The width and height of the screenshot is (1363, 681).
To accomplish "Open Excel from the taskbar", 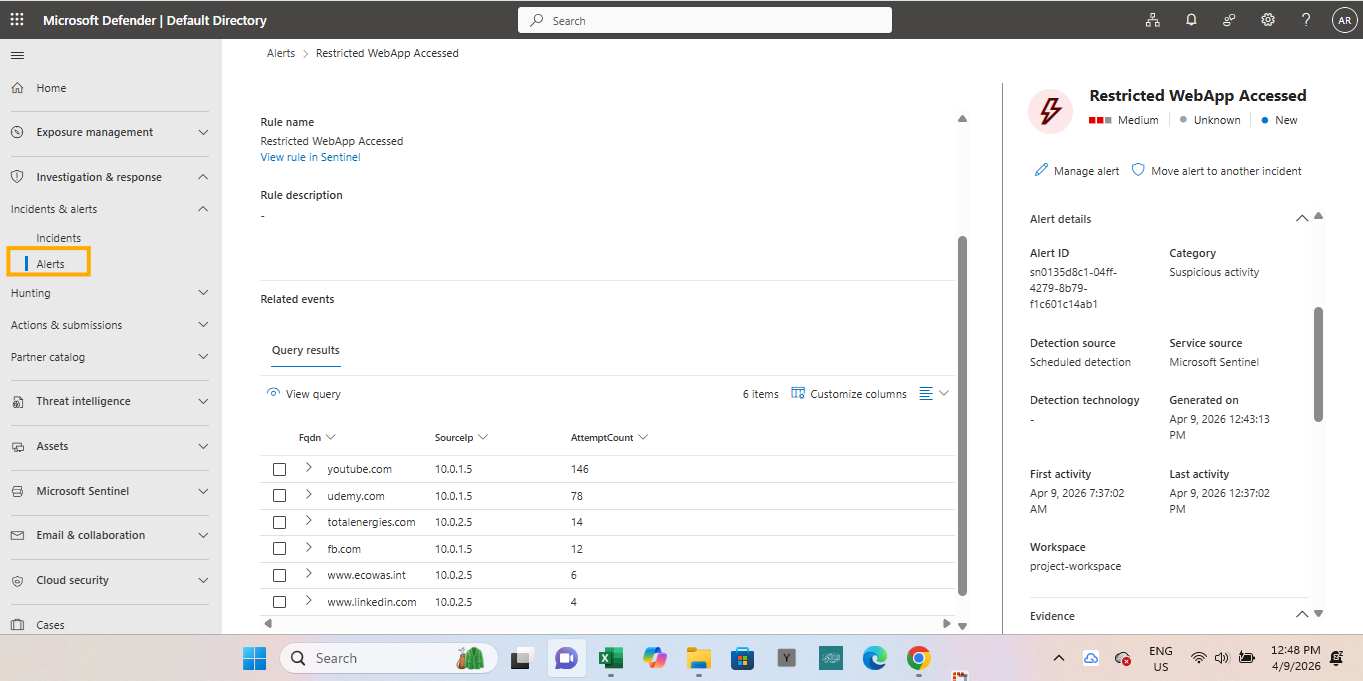I will point(611,658).
